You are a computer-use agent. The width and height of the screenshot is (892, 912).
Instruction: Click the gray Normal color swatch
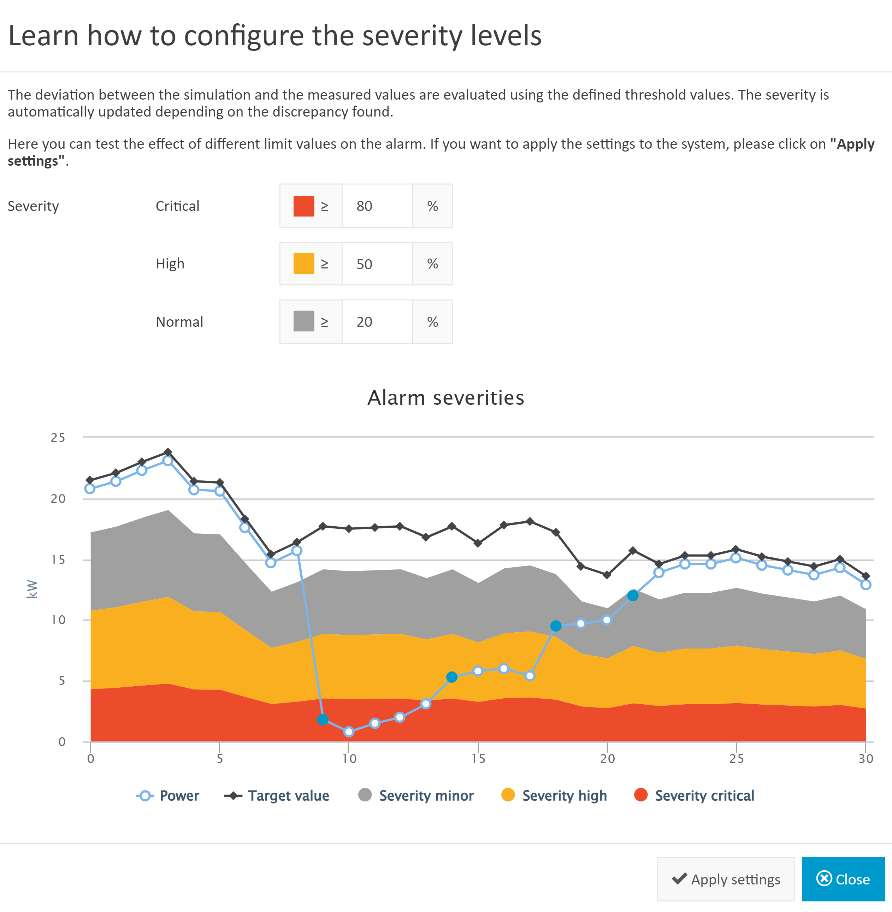click(x=304, y=321)
